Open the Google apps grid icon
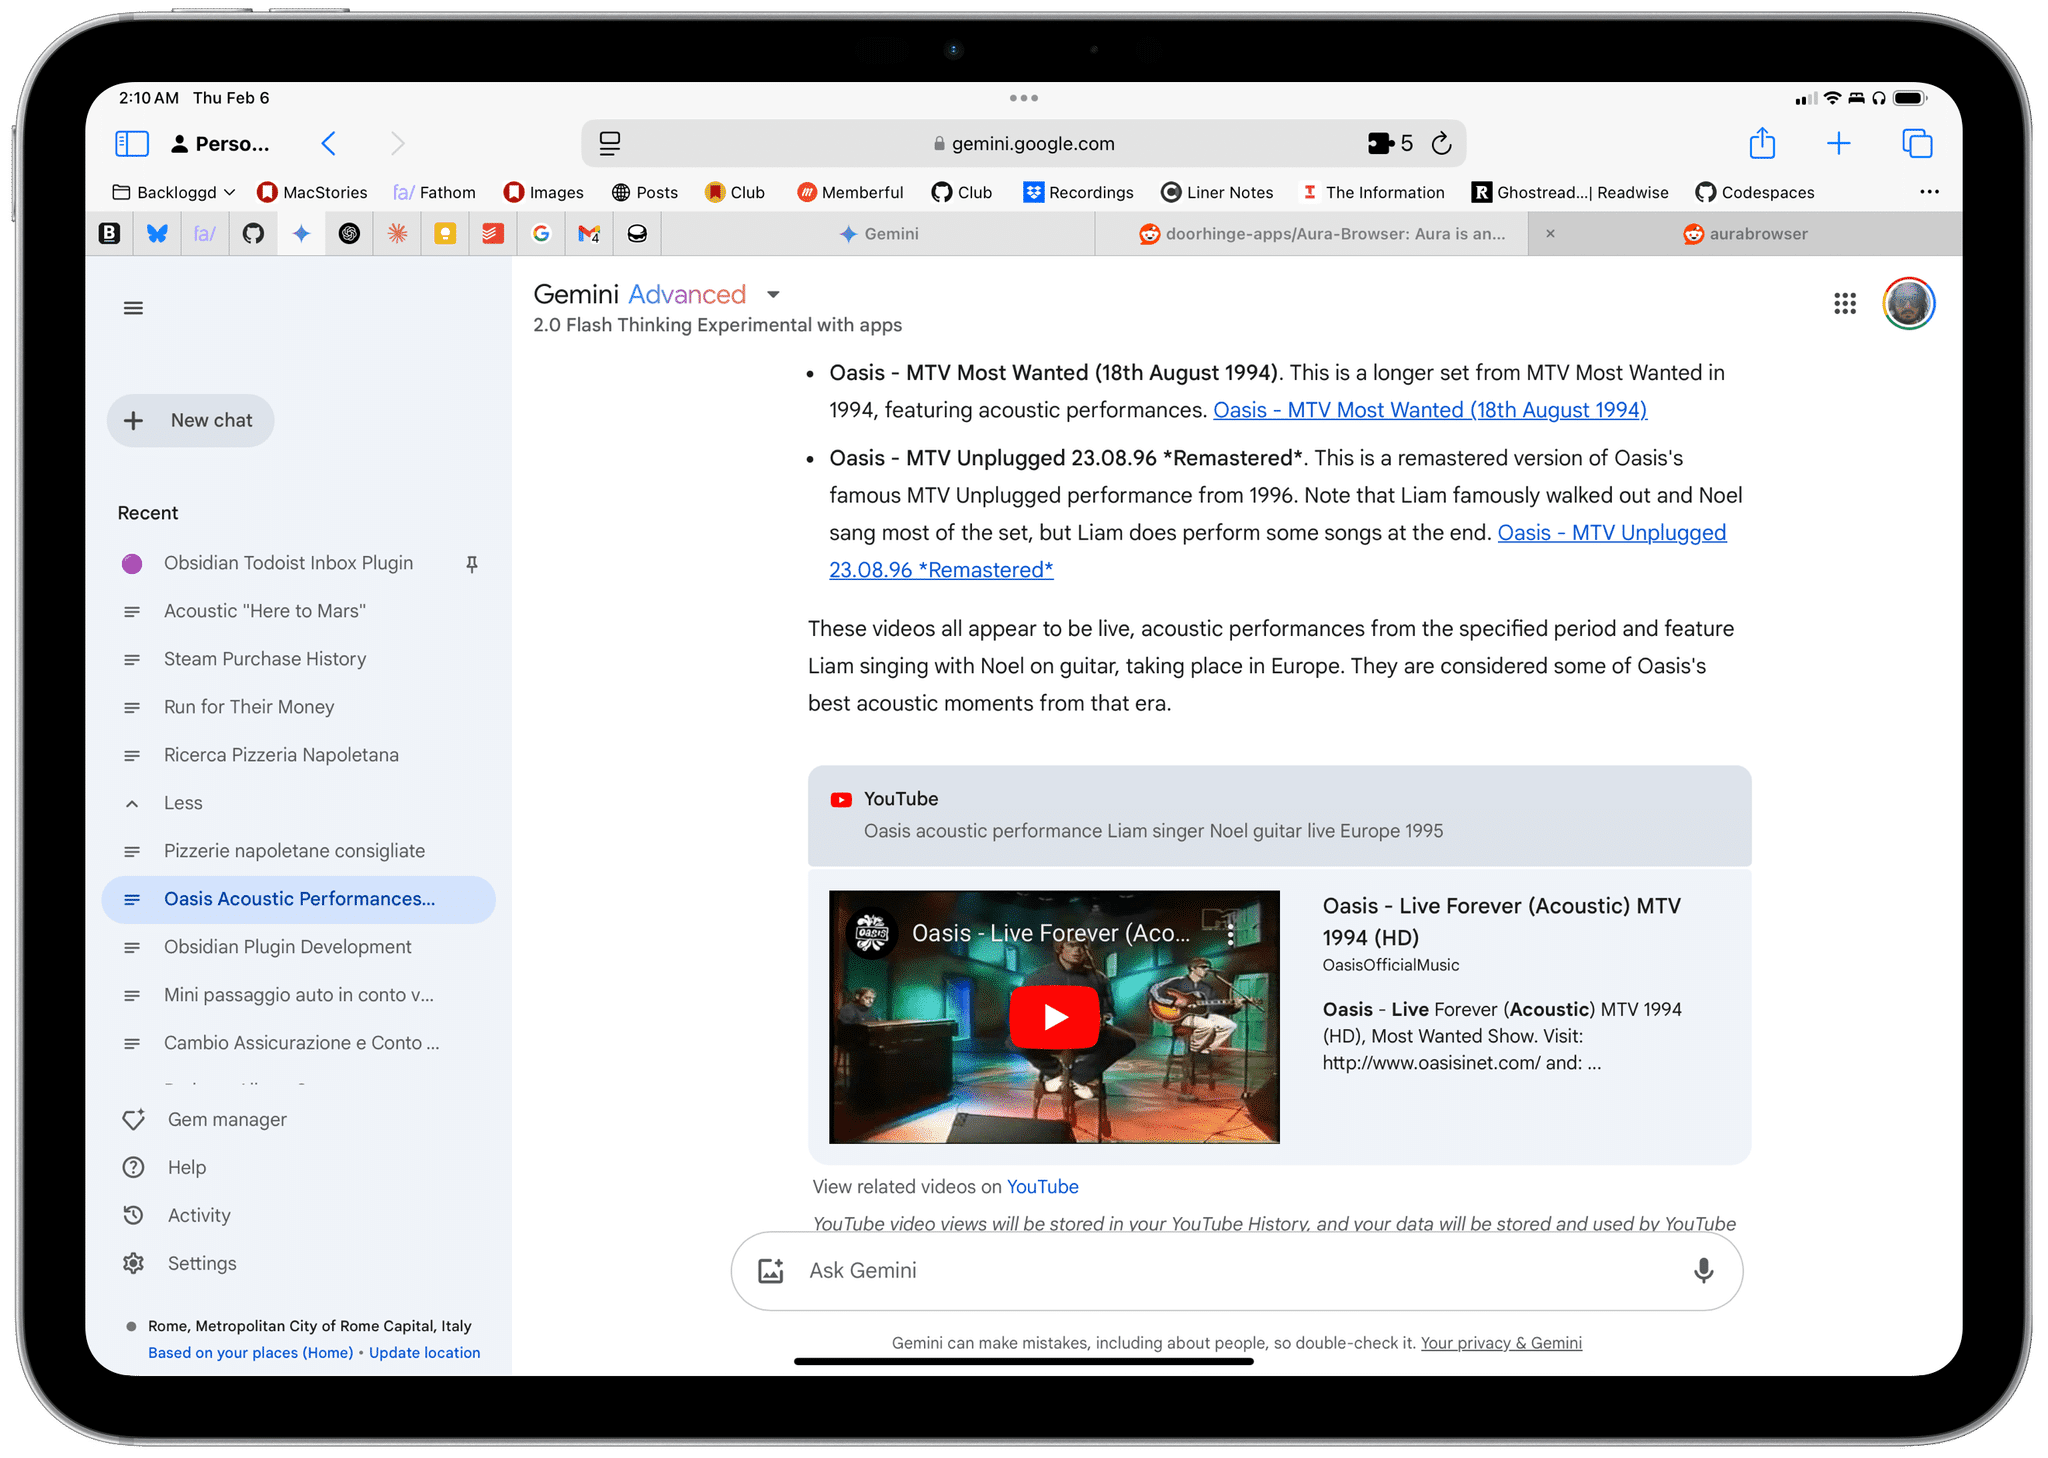The height and width of the screenshot is (1458, 2048). [x=1845, y=304]
